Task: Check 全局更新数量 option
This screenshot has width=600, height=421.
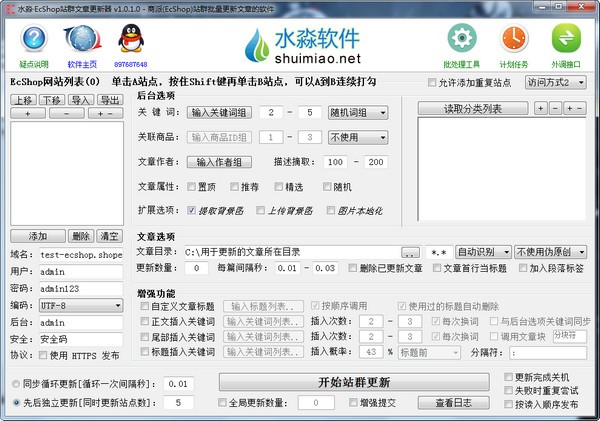Action: [222, 403]
